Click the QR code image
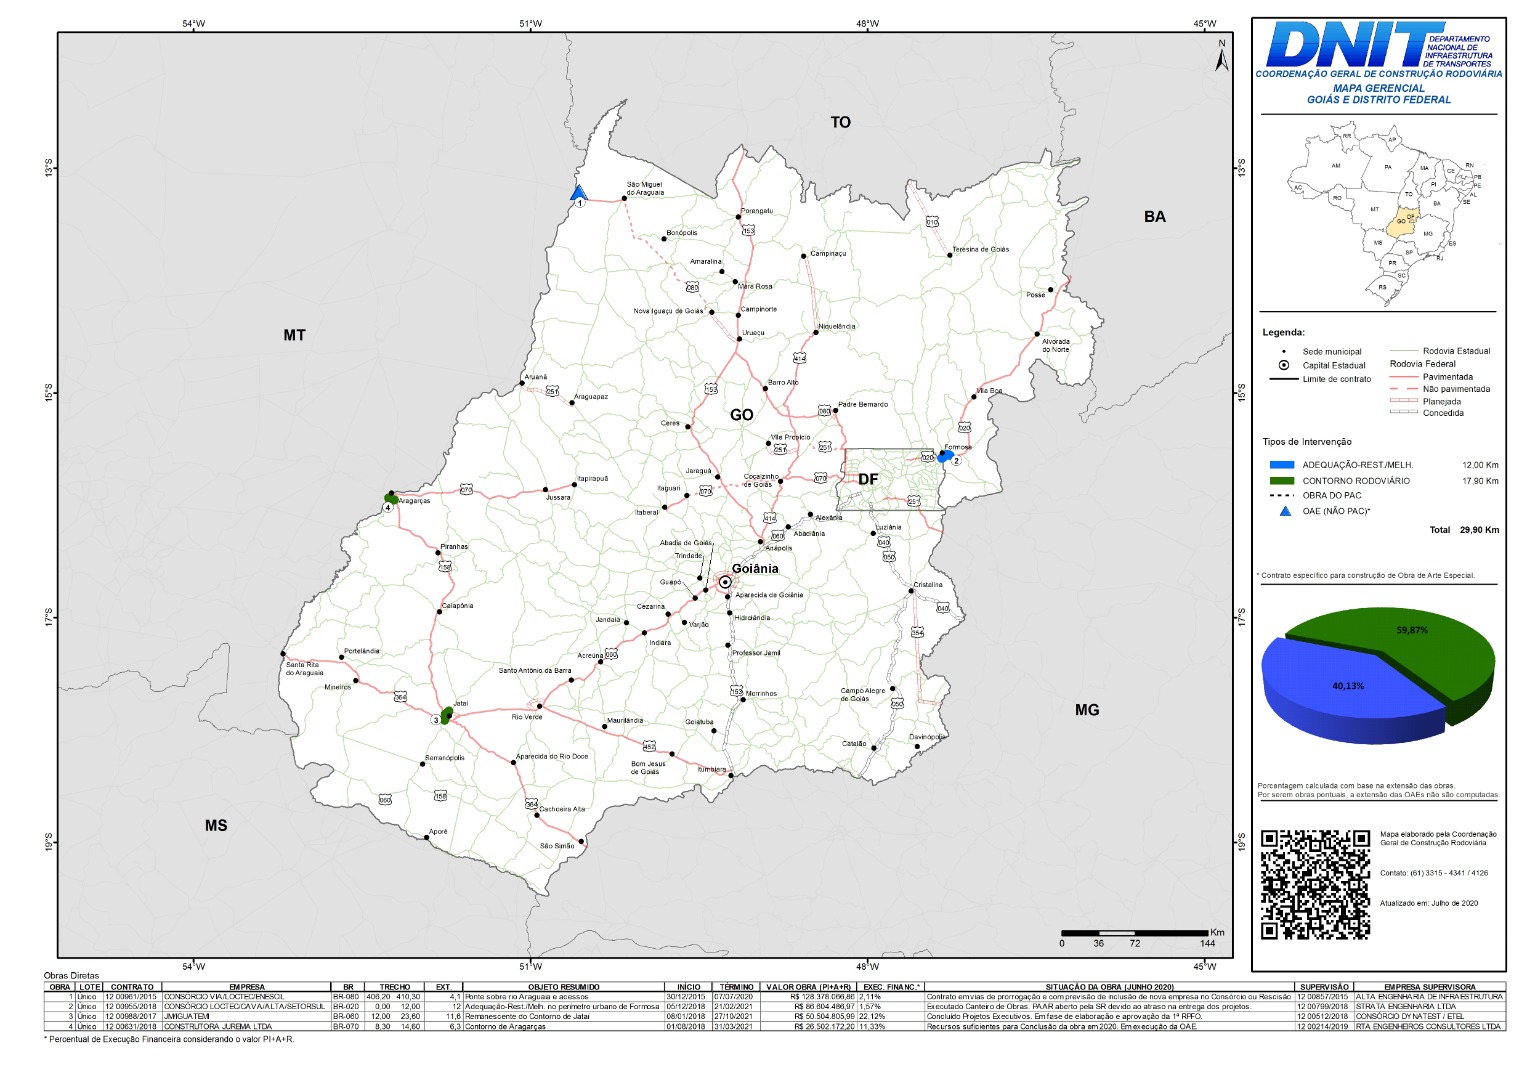Image resolution: width=1527 pixels, height=1080 pixels. [x=1315, y=884]
